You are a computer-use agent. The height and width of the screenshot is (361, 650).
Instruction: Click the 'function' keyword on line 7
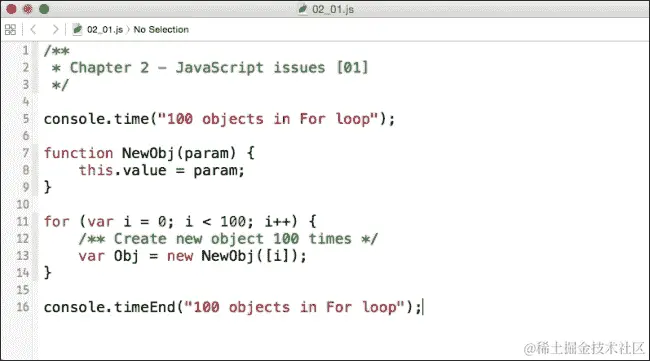[78, 153]
